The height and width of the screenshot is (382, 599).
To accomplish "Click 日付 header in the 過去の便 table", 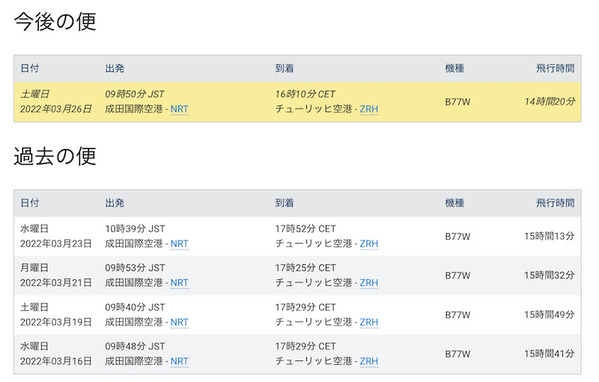I will click(x=30, y=203).
